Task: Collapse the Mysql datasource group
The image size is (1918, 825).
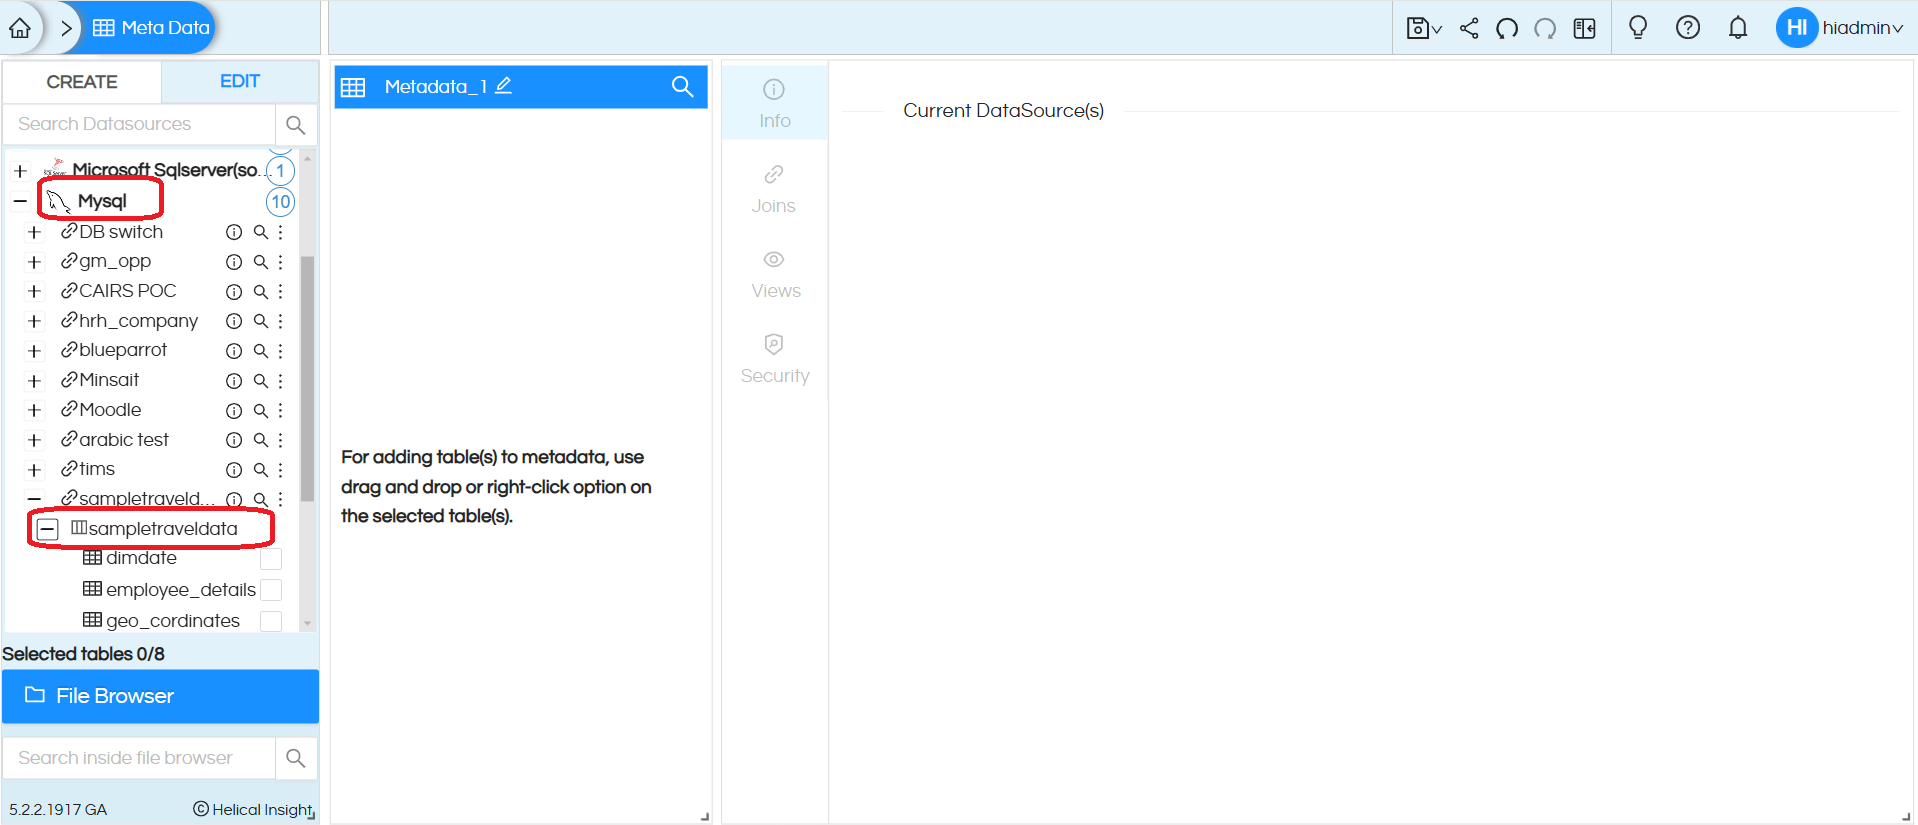Action: click(20, 201)
